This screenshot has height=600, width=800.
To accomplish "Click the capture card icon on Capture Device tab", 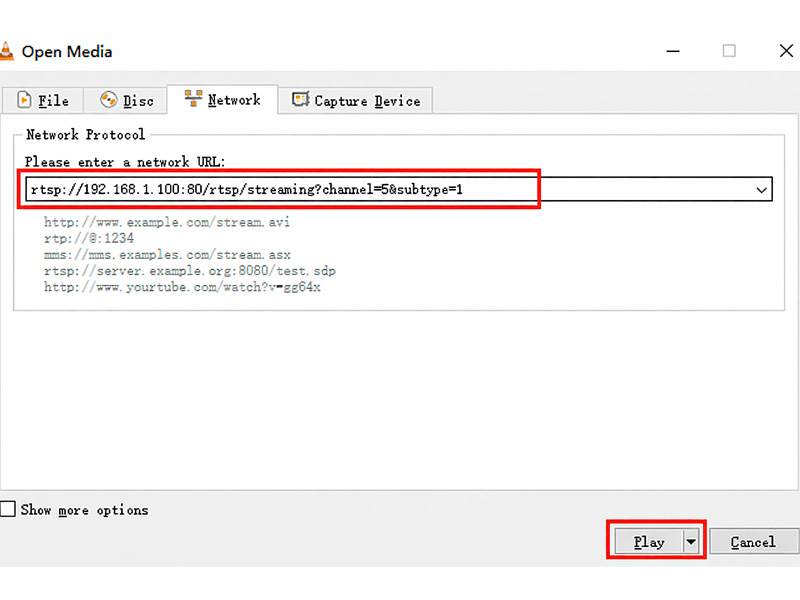I will coord(299,100).
